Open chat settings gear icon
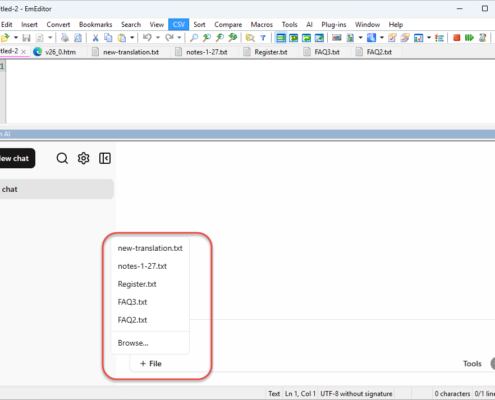 83,158
